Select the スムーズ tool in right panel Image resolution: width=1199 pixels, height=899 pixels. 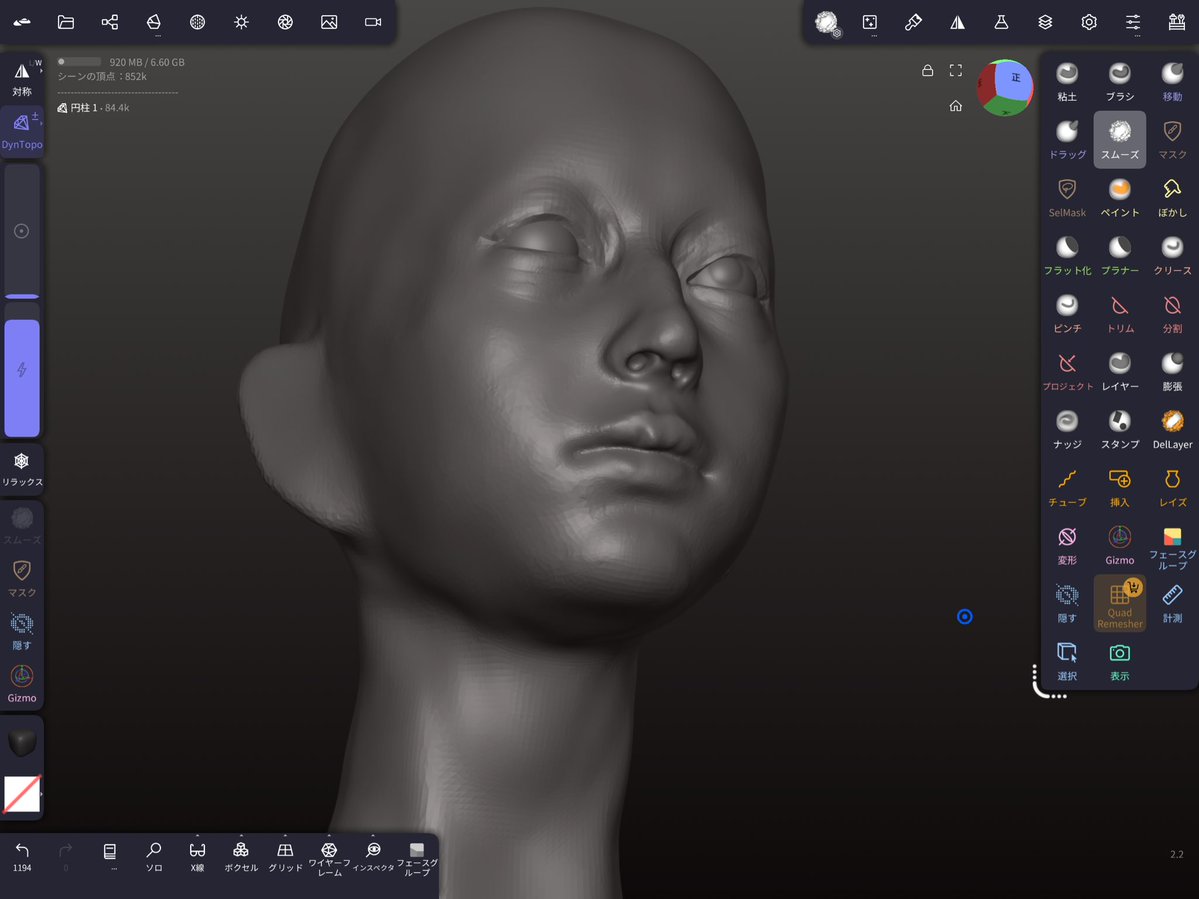coord(1119,139)
